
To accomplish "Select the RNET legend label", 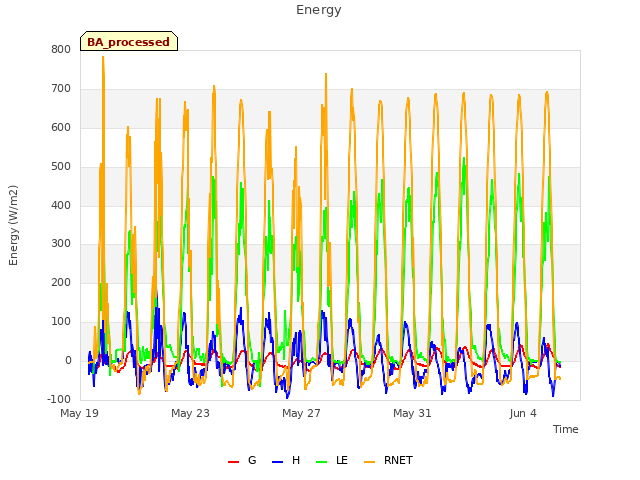I will point(398,460).
